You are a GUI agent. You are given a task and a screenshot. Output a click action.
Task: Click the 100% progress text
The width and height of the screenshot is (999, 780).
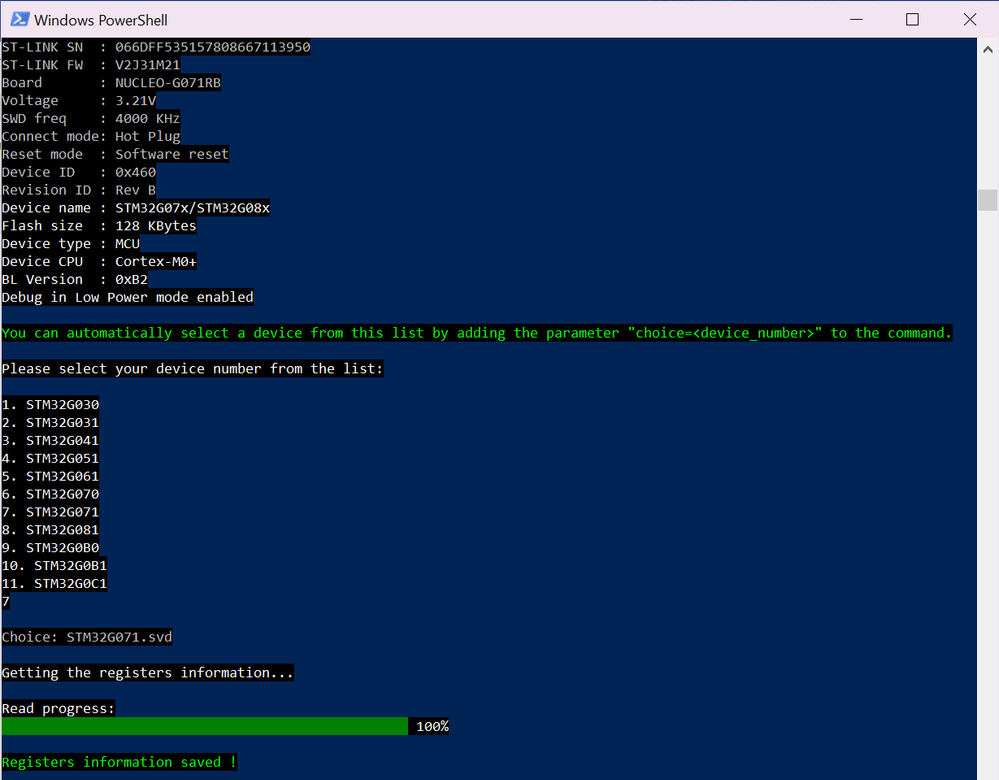click(x=432, y=726)
